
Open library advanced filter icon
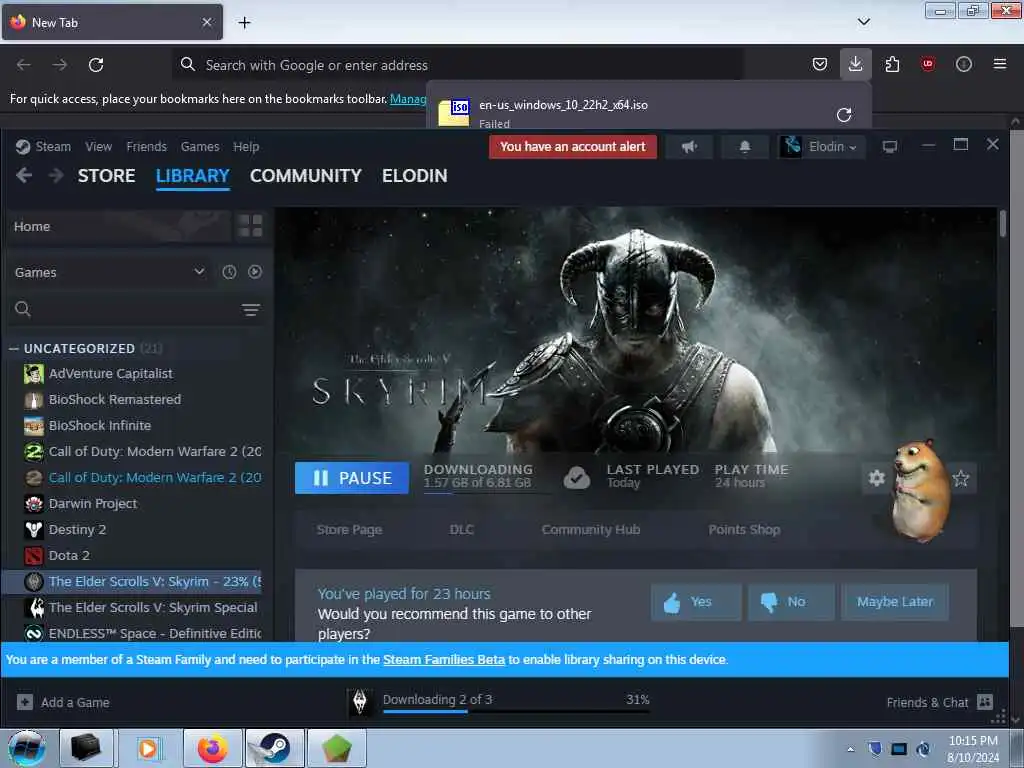click(x=251, y=310)
